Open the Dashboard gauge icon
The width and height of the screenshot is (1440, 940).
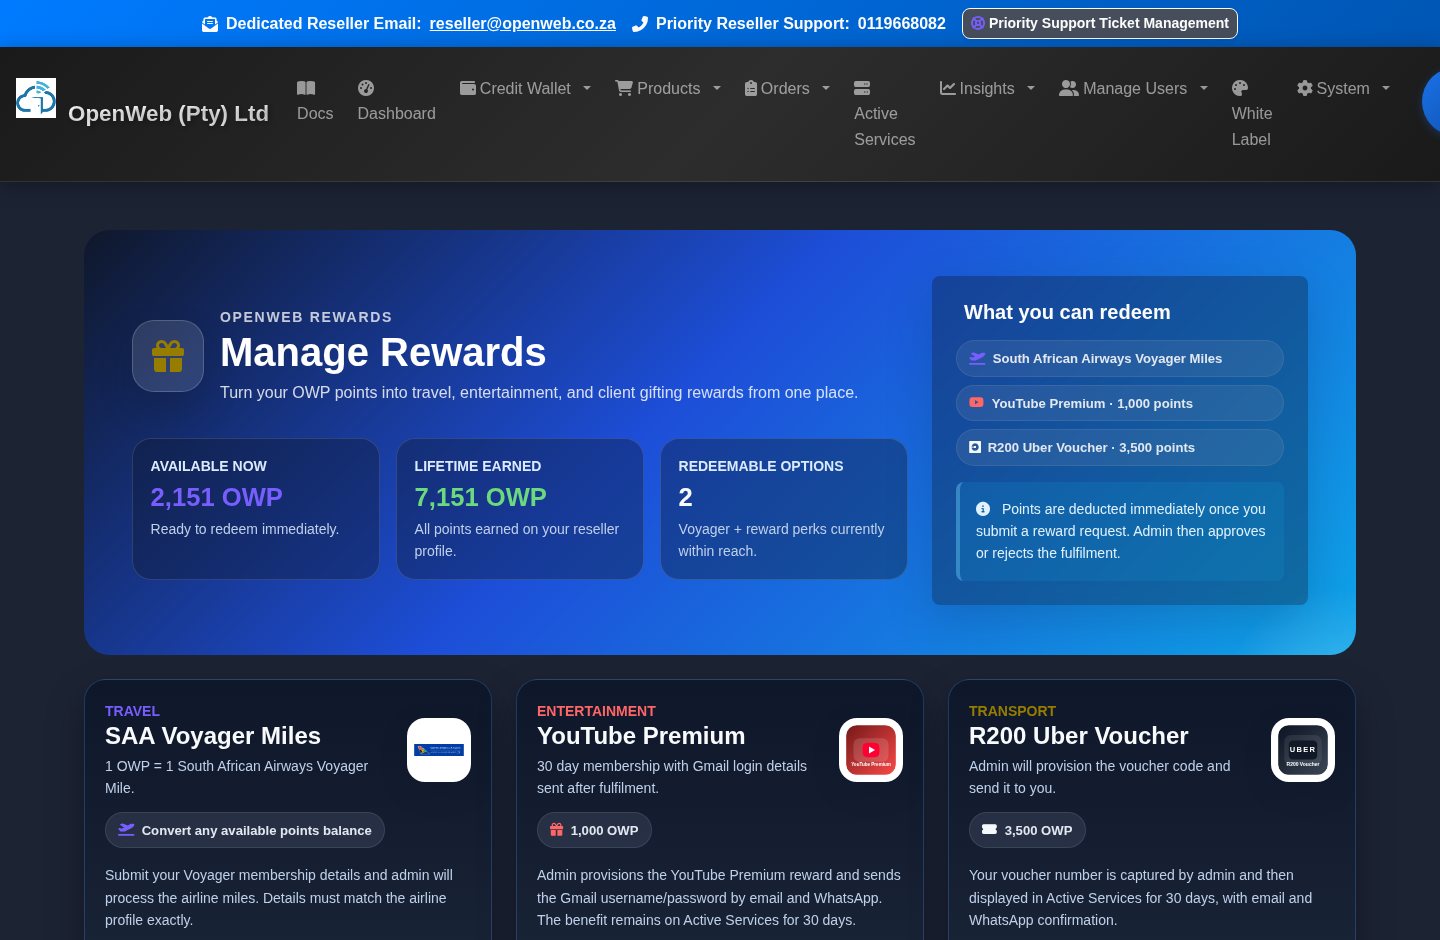366,88
